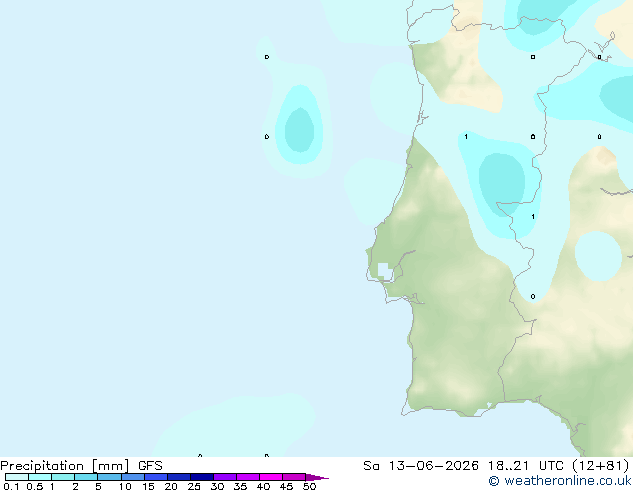
Task: Click the 30–35 mm purple legend swatch
Action: (225, 477)
